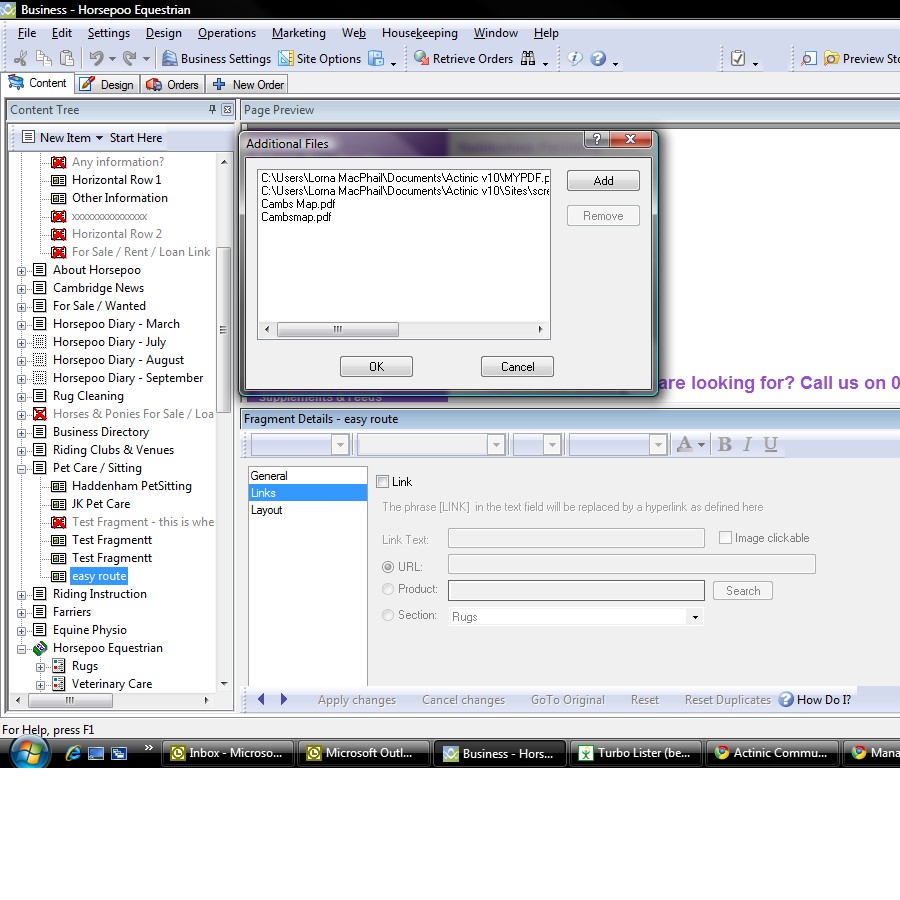The image size is (900, 900).
Task: Click the file list horizontal scrollbar thumb
Action: pyautogui.click(x=337, y=329)
